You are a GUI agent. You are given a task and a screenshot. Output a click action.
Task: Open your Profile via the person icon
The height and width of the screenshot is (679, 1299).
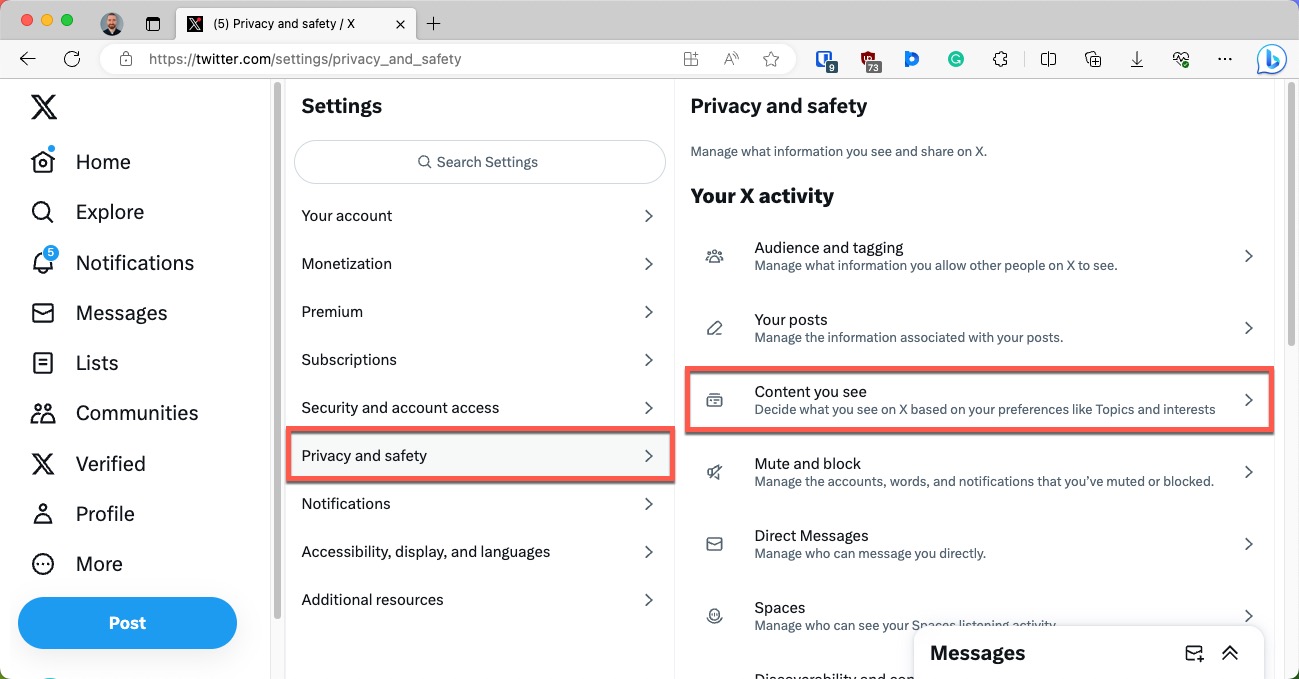coord(42,513)
